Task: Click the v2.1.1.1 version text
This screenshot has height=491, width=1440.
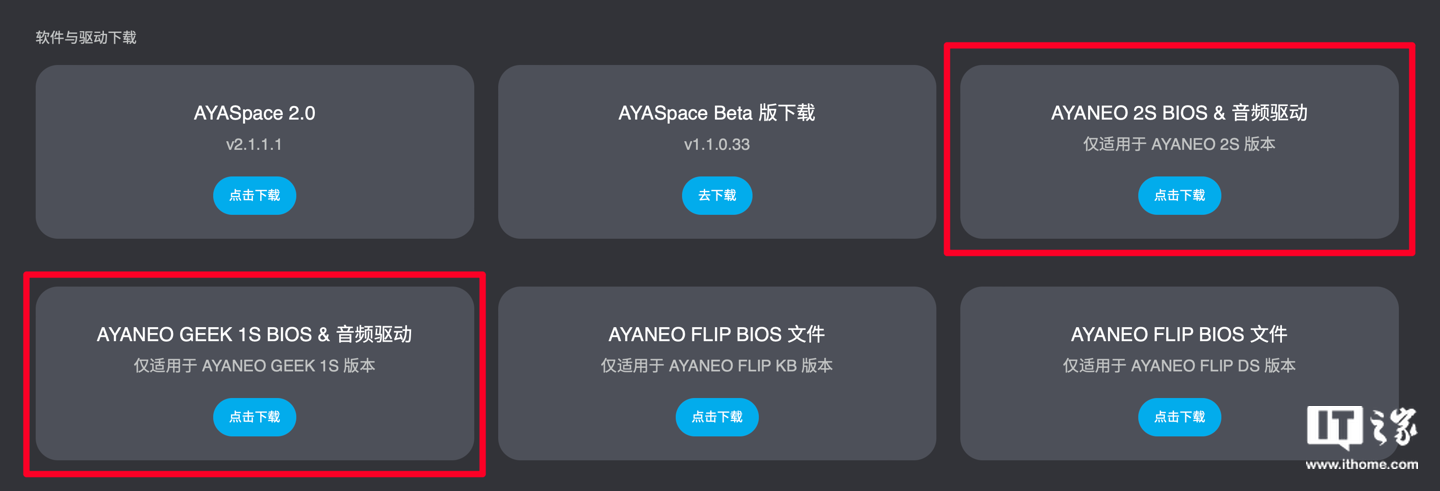Action: point(254,144)
